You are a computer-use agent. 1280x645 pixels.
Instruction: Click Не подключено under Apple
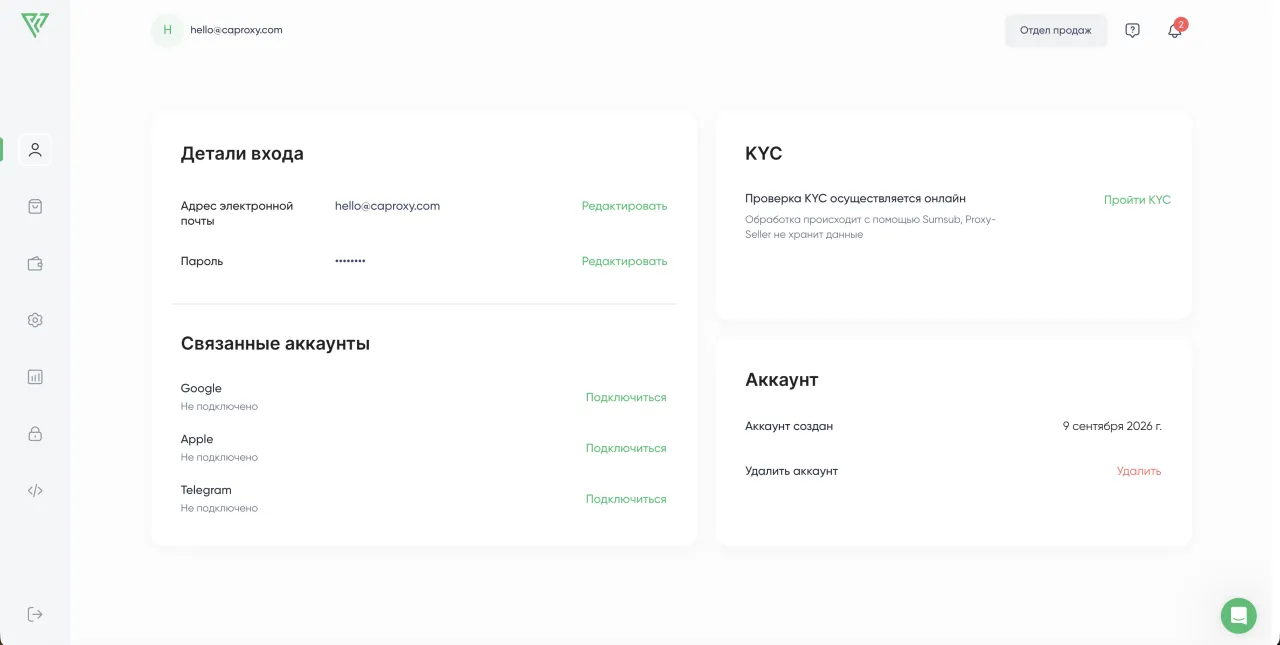point(219,458)
